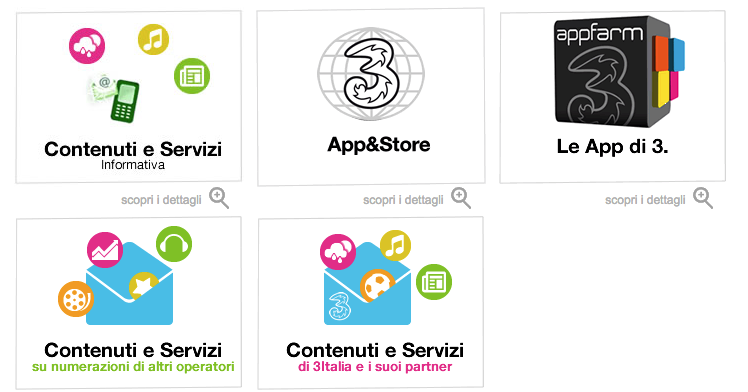Click the 3 globe logo in App&Store card
The image size is (748, 392).
tap(371, 74)
